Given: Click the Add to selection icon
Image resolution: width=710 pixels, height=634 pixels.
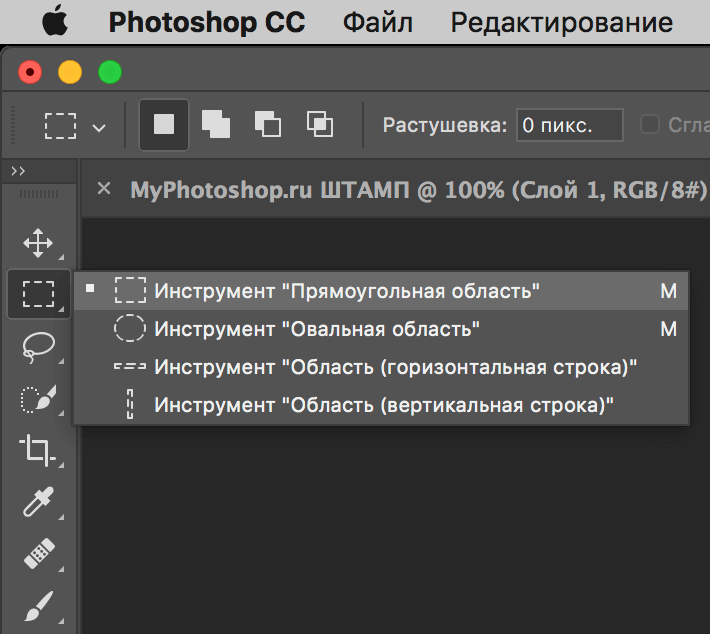Looking at the screenshot, I should pos(216,124).
